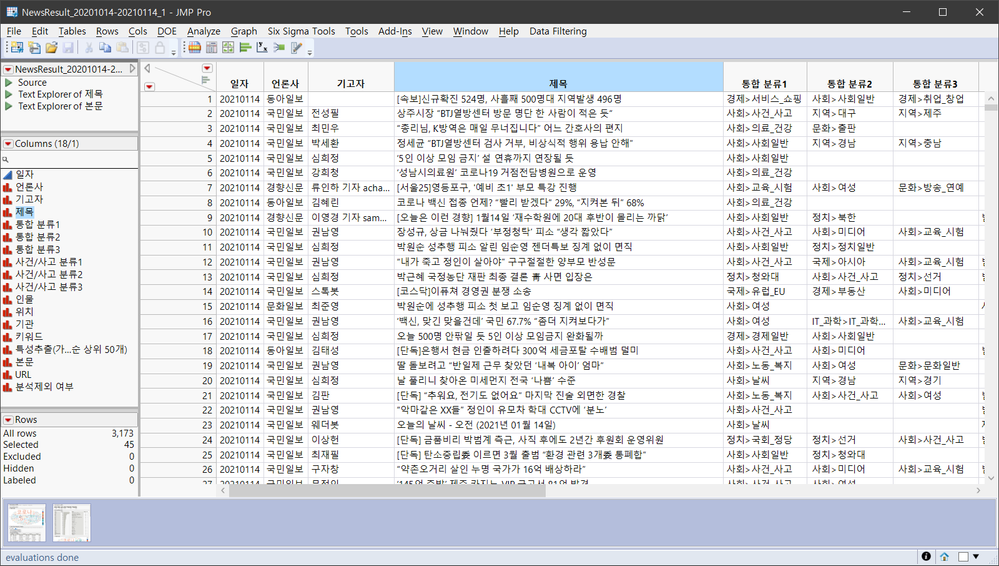
Task: Open the rows red triangle menu in the grid corner
Action: pyautogui.click(x=149, y=86)
